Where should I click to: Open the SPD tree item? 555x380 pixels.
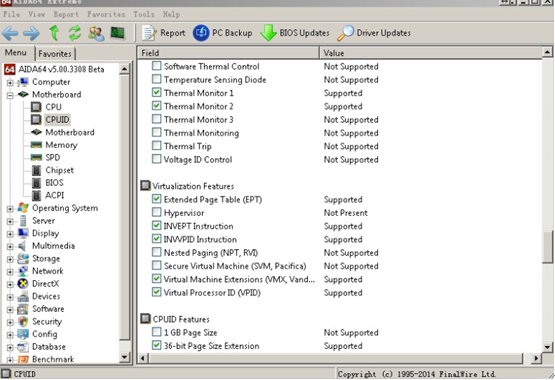52,157
